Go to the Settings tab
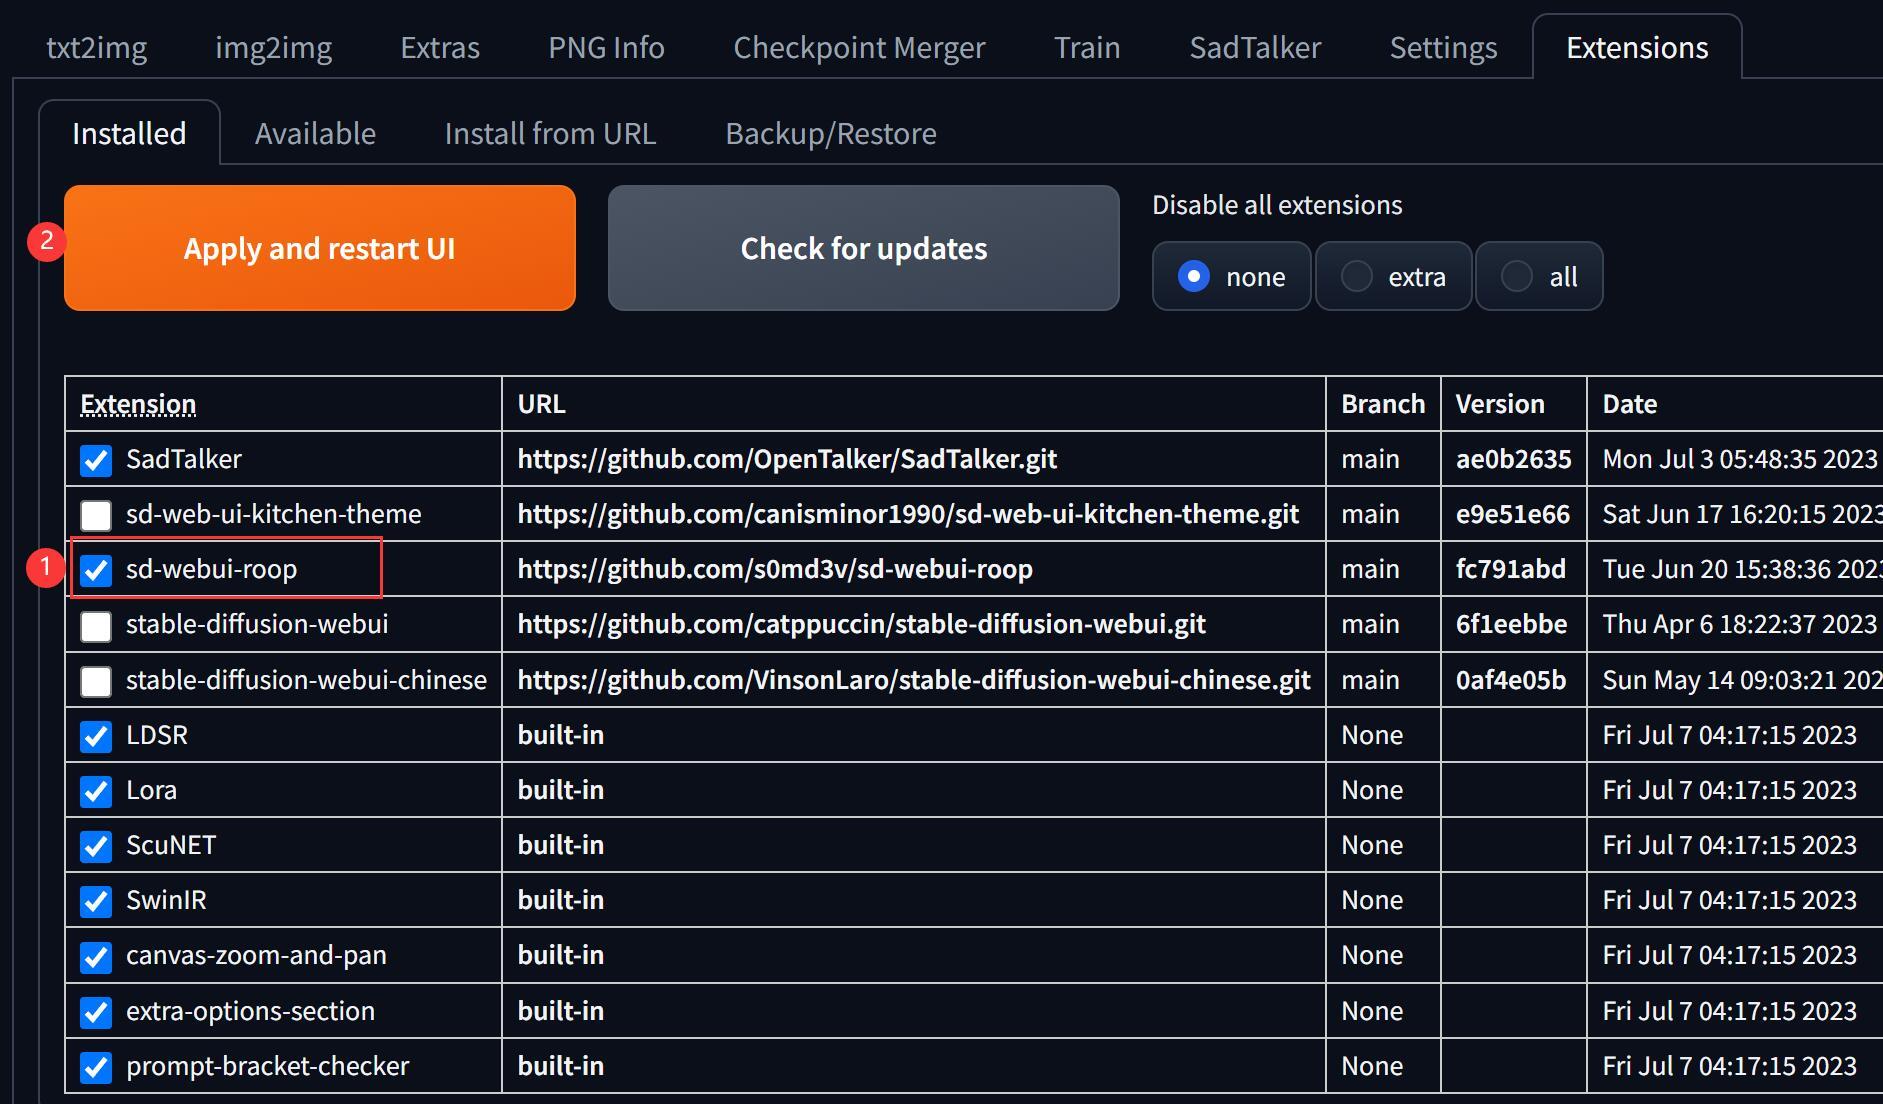Image resolution: width=1883 pixels, height=1104 pixels. (1443, 47)
